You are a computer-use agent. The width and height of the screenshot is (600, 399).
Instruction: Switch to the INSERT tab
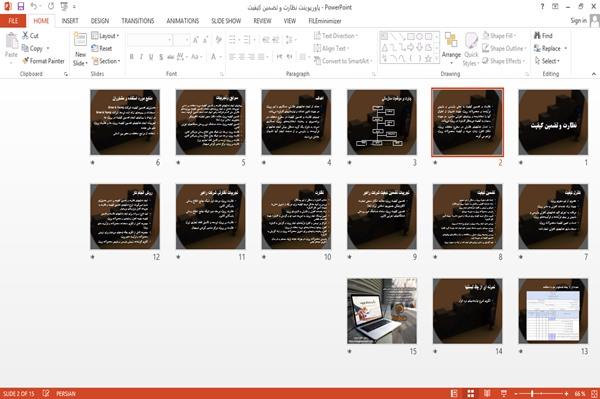(70, 21)
